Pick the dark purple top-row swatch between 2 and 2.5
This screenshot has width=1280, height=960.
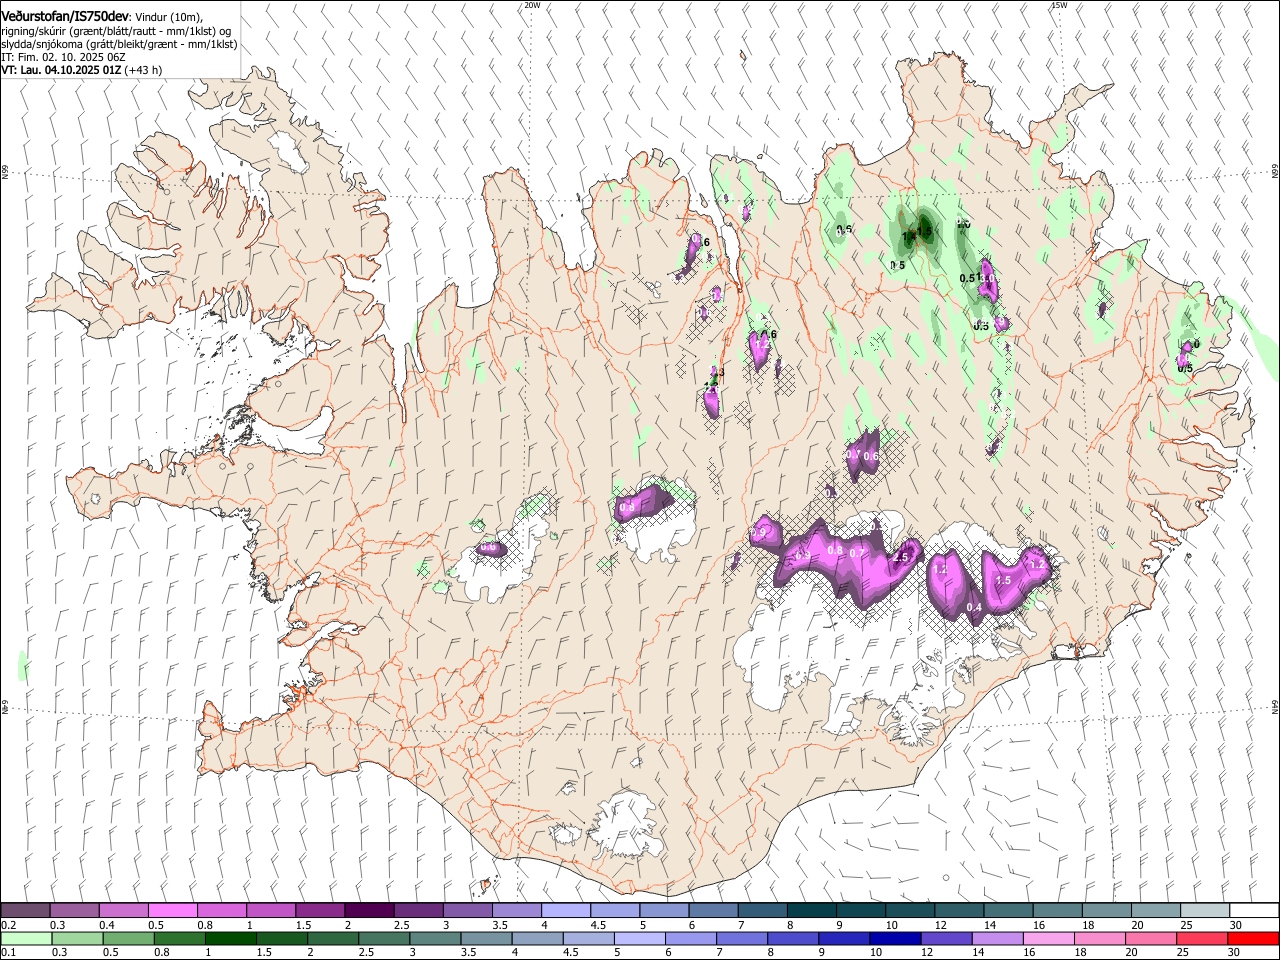(369, 911)
